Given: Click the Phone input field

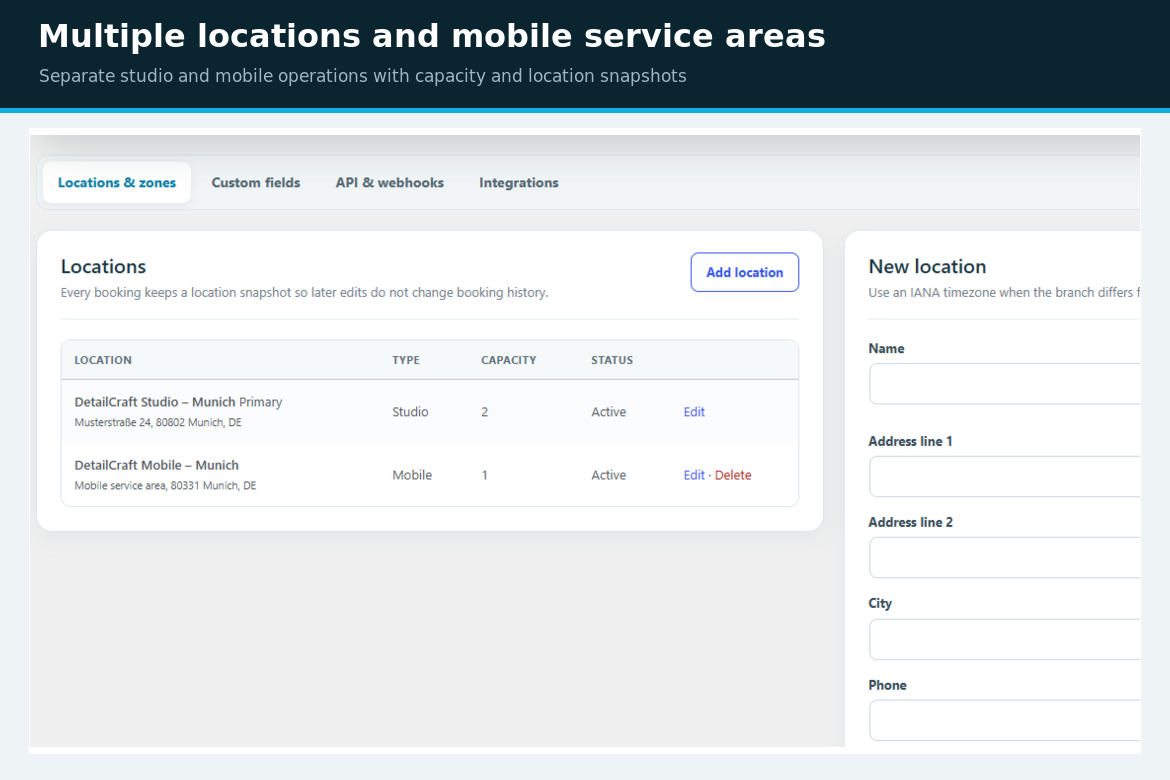Looking at the screenshot, I should [x=1004, y=720].
